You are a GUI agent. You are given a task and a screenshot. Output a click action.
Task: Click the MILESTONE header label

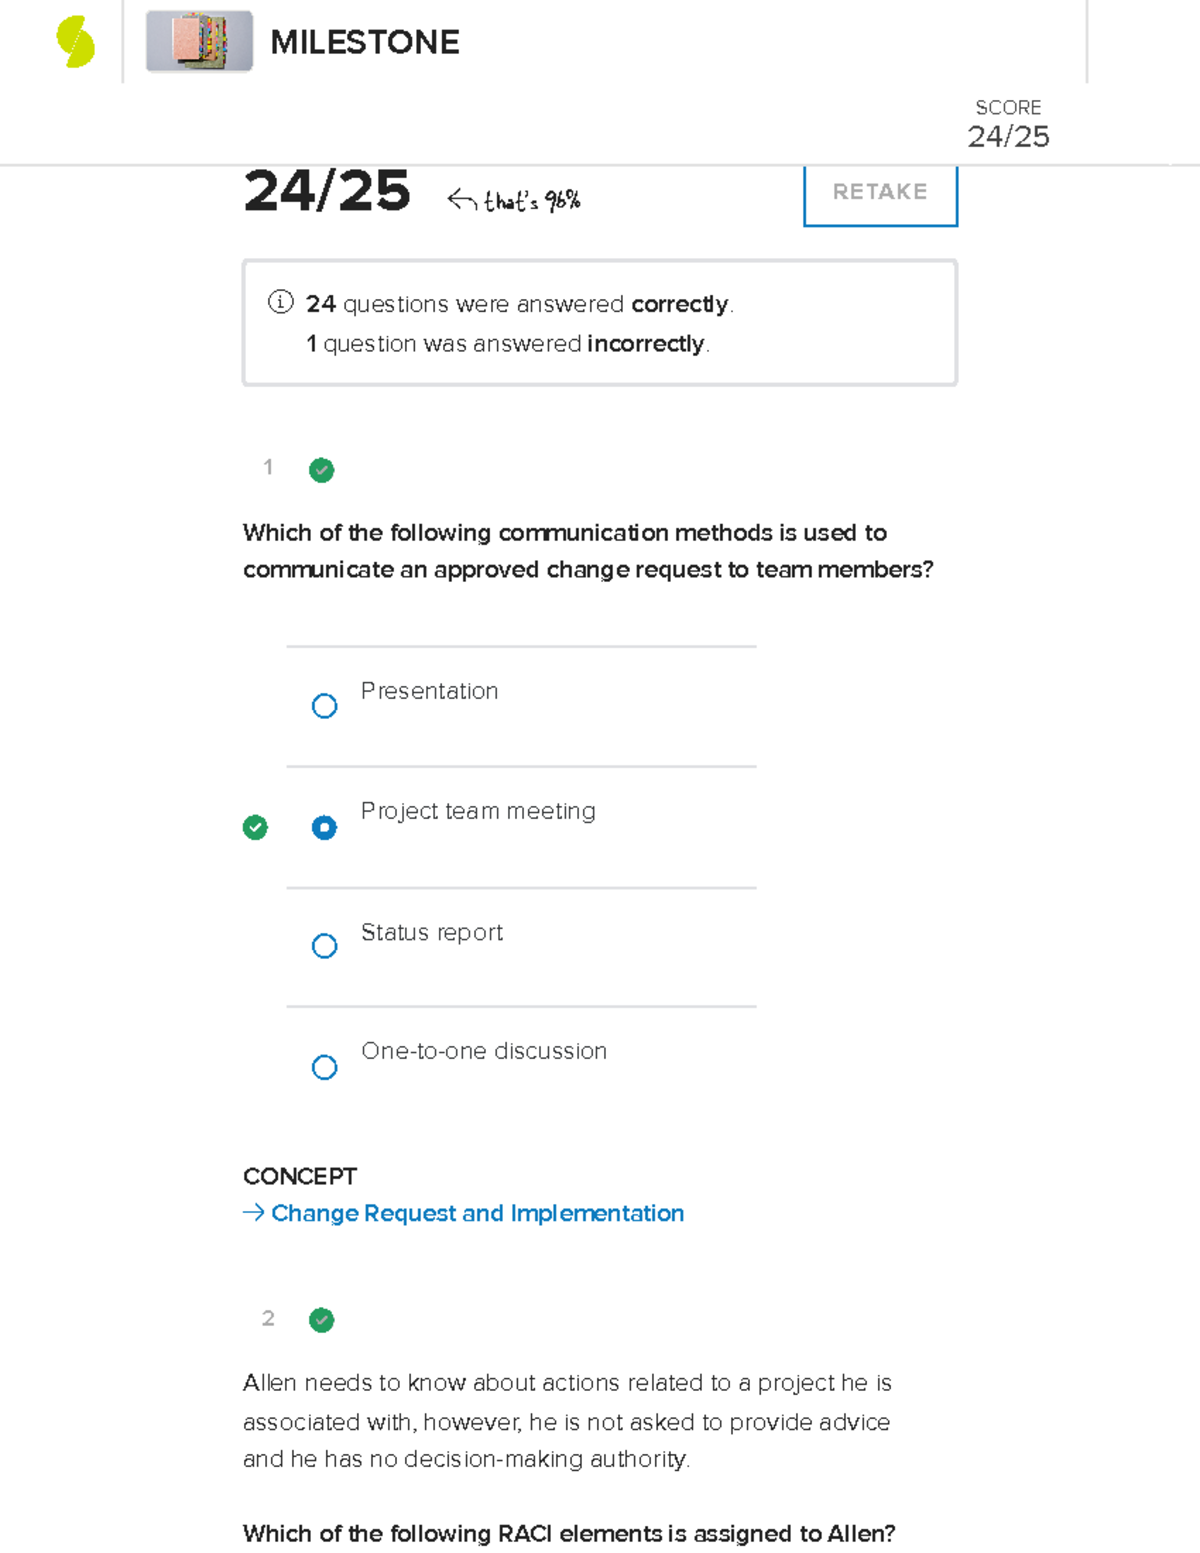pos(366,42)
